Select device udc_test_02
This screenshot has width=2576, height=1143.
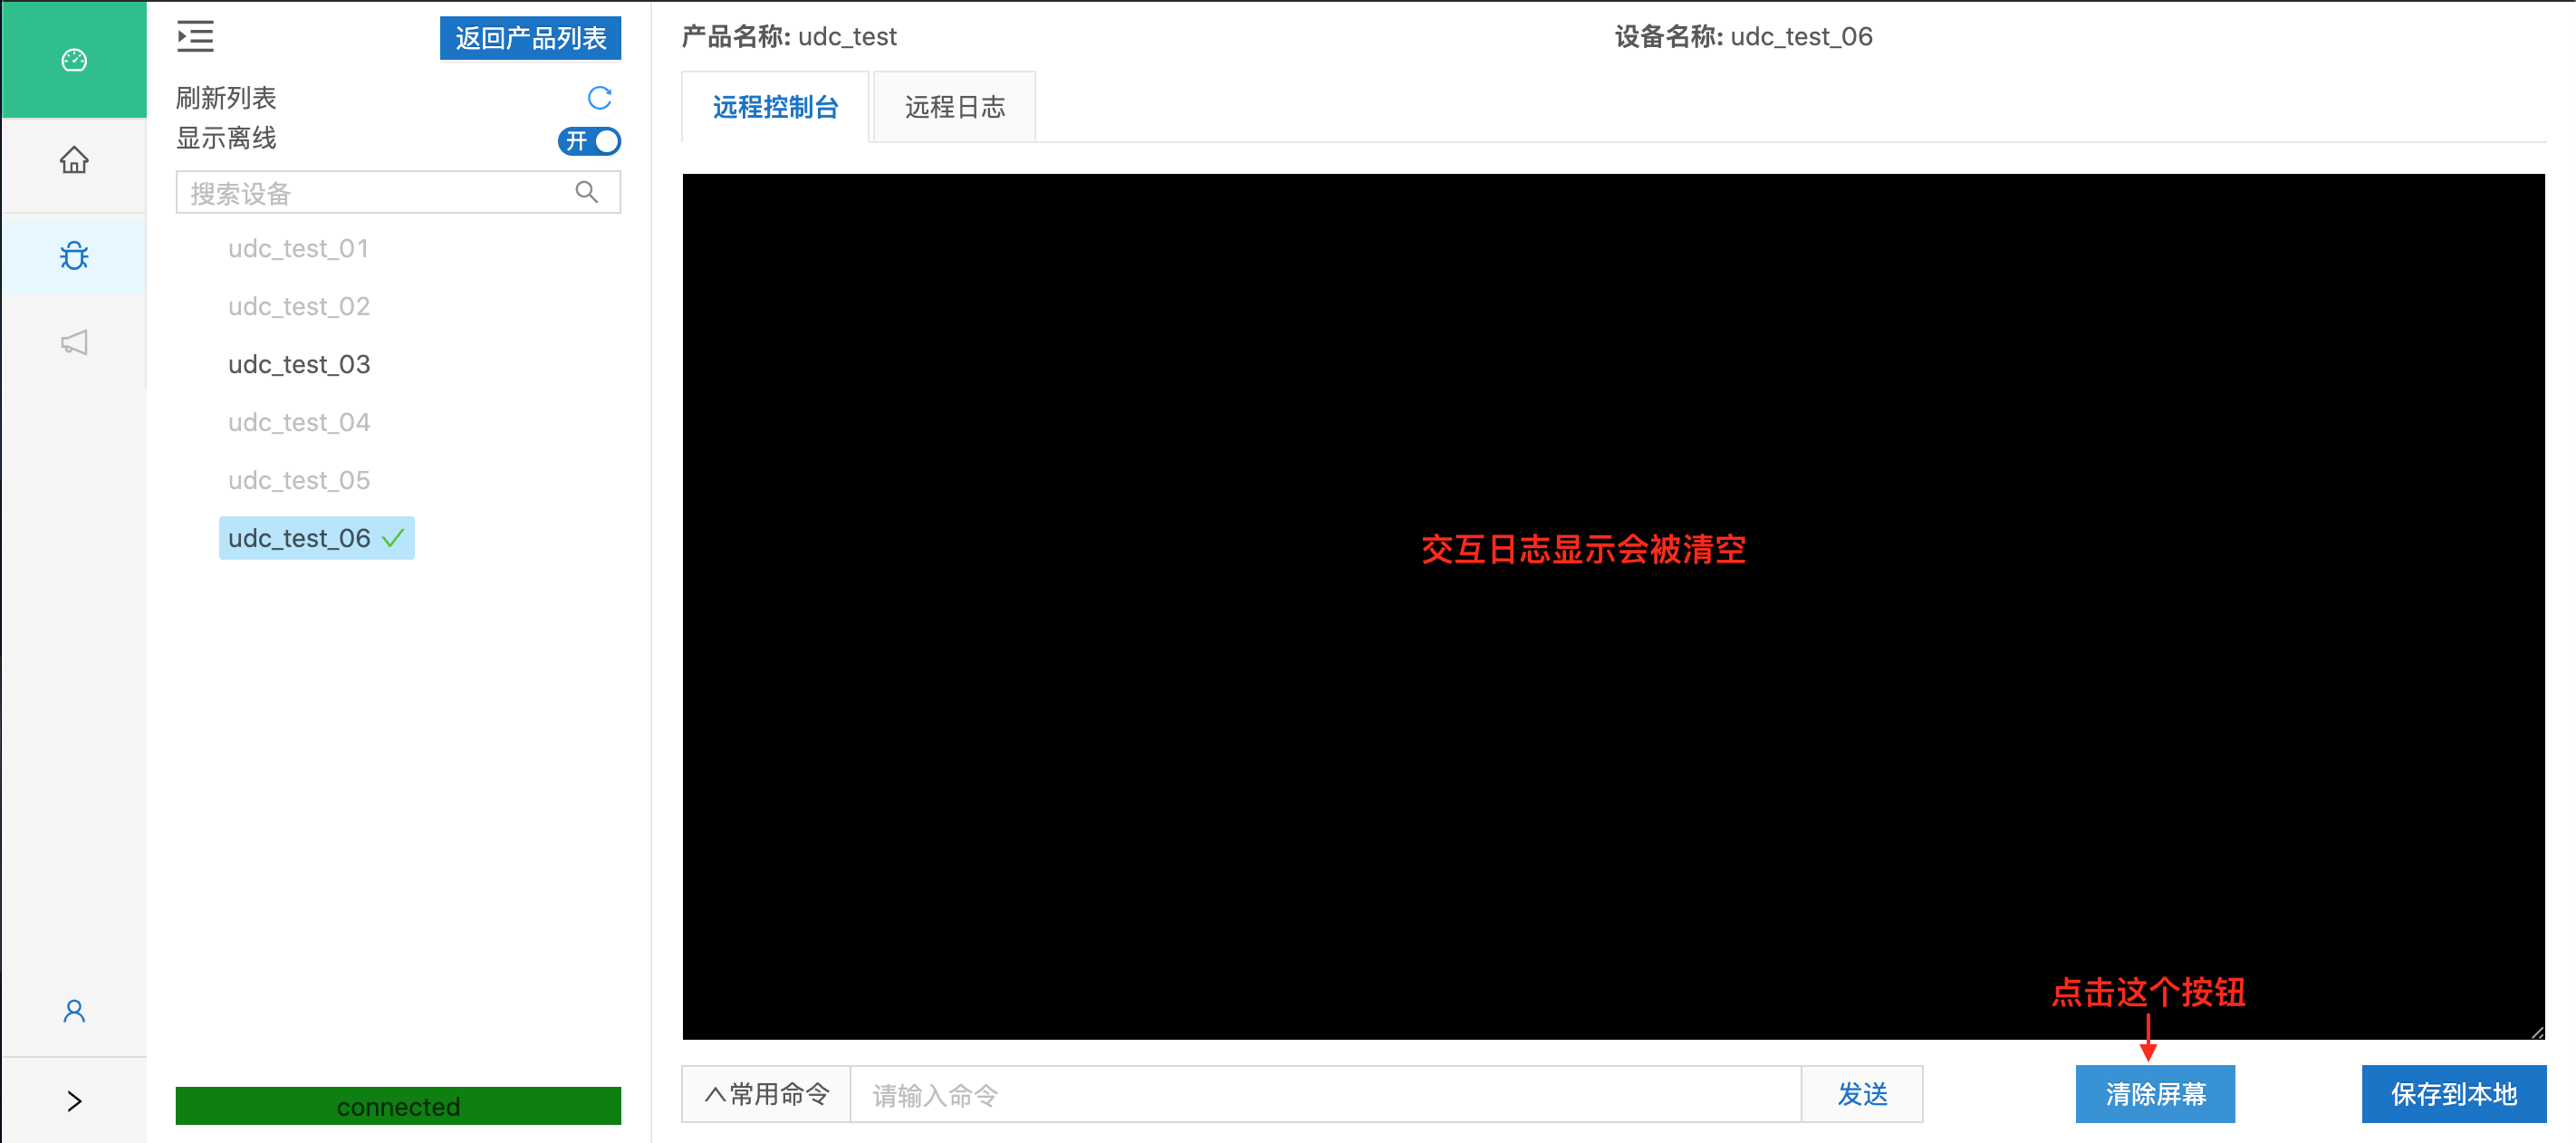(x=299, y=306)
